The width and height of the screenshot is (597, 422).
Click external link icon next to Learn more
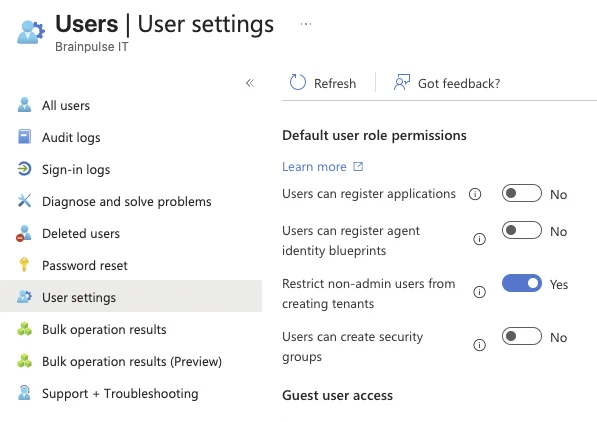[358, 166]
